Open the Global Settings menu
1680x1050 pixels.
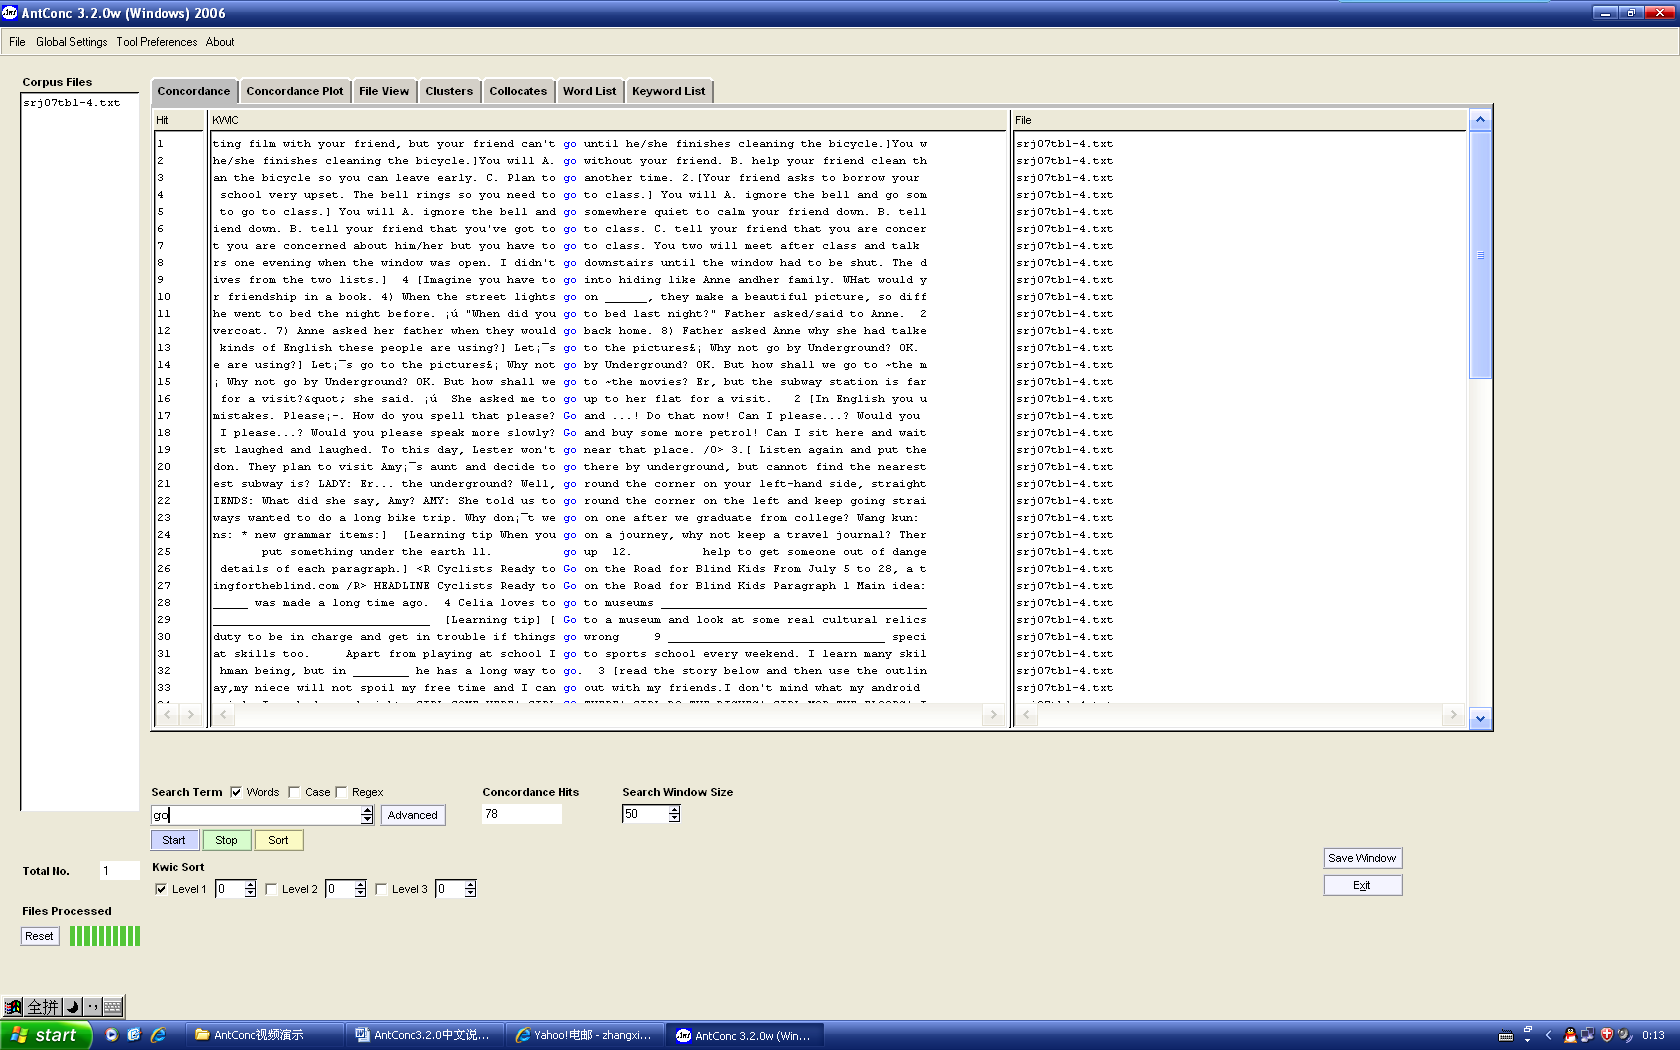pos(71,42)
